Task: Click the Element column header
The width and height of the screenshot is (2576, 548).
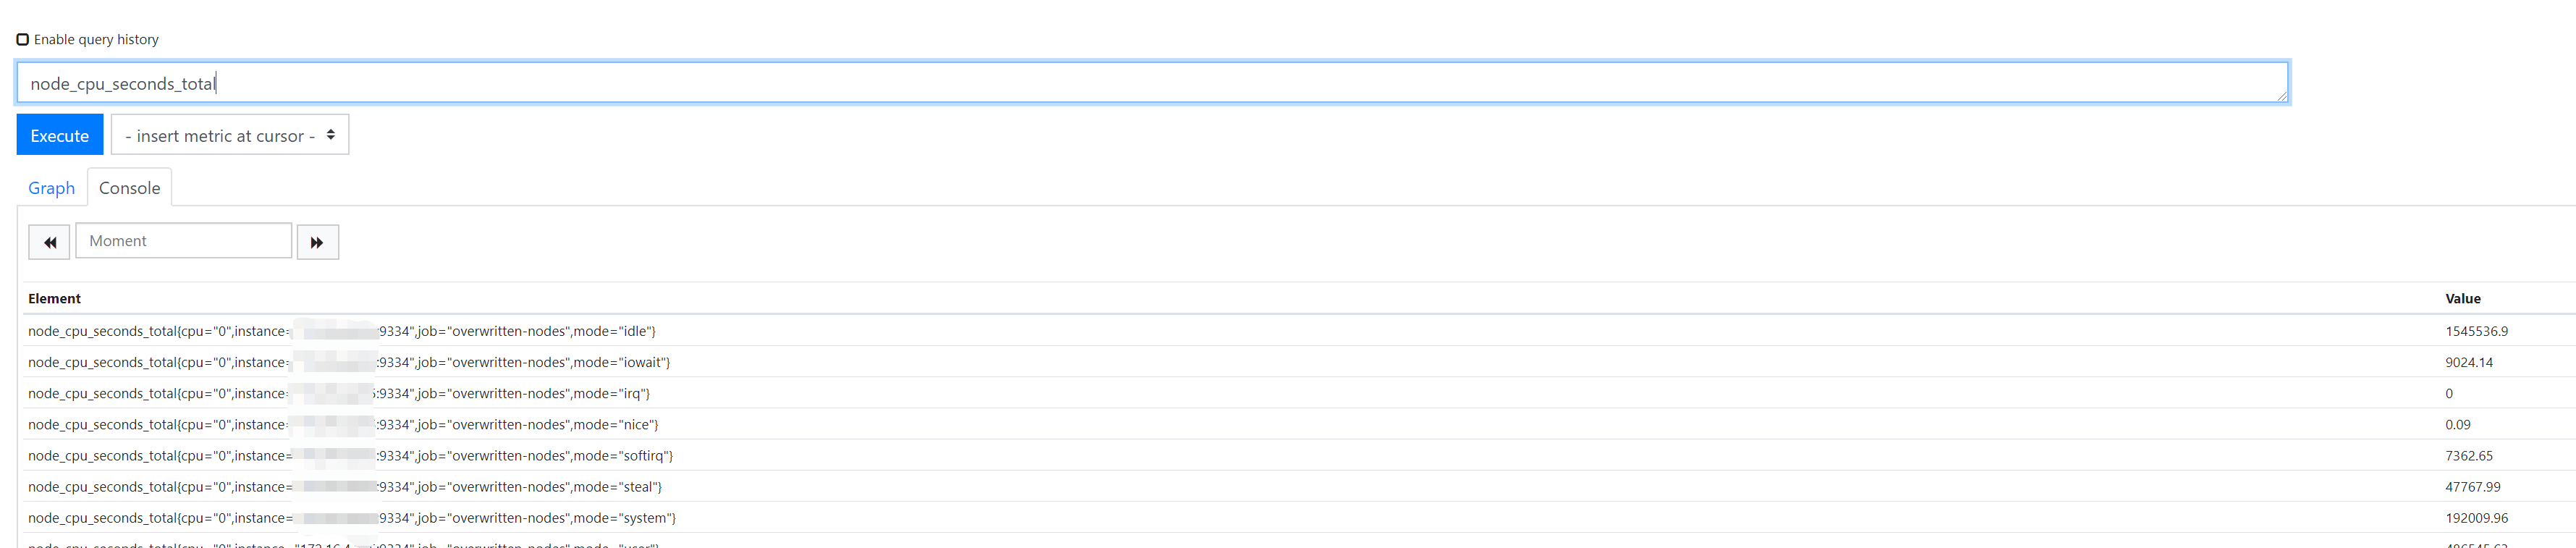Action: pyautogui.click(x=54, y=299)
